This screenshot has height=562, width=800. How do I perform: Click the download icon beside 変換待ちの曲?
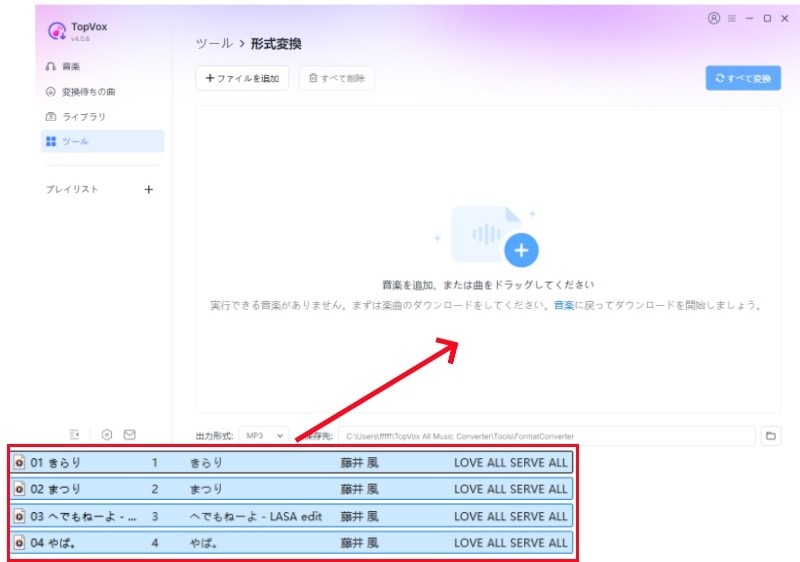[51, 92]
